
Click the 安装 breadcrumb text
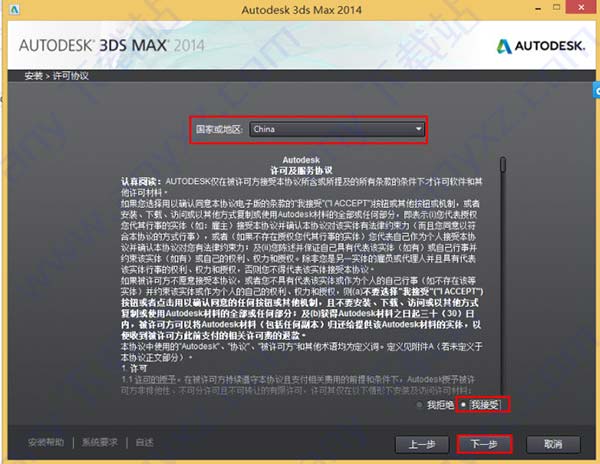(x=34, y=76)
